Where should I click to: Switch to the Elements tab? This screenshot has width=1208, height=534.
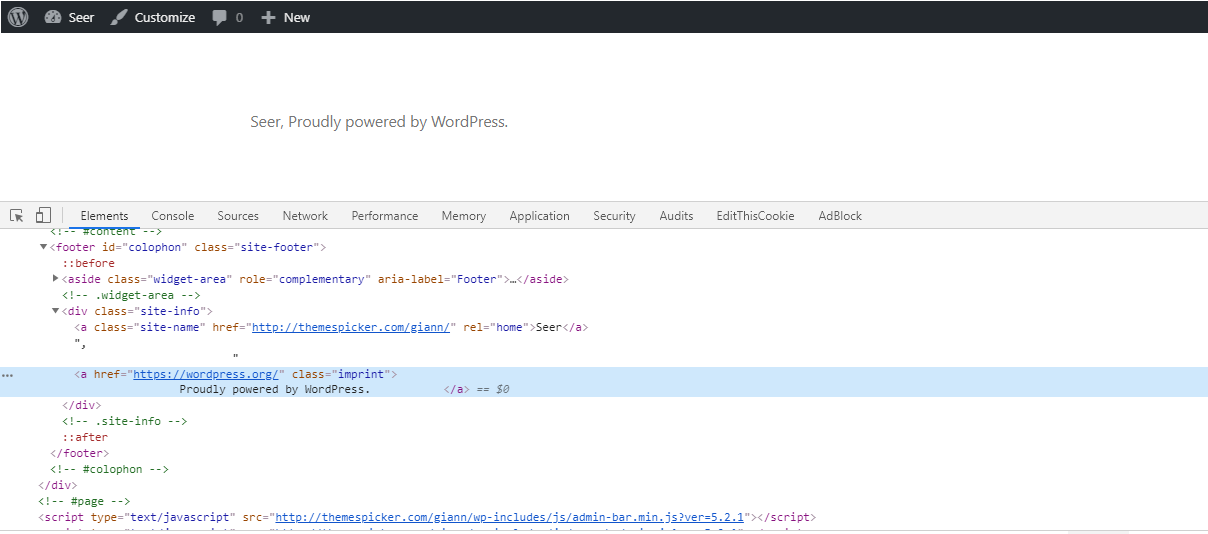pos(104,215)
